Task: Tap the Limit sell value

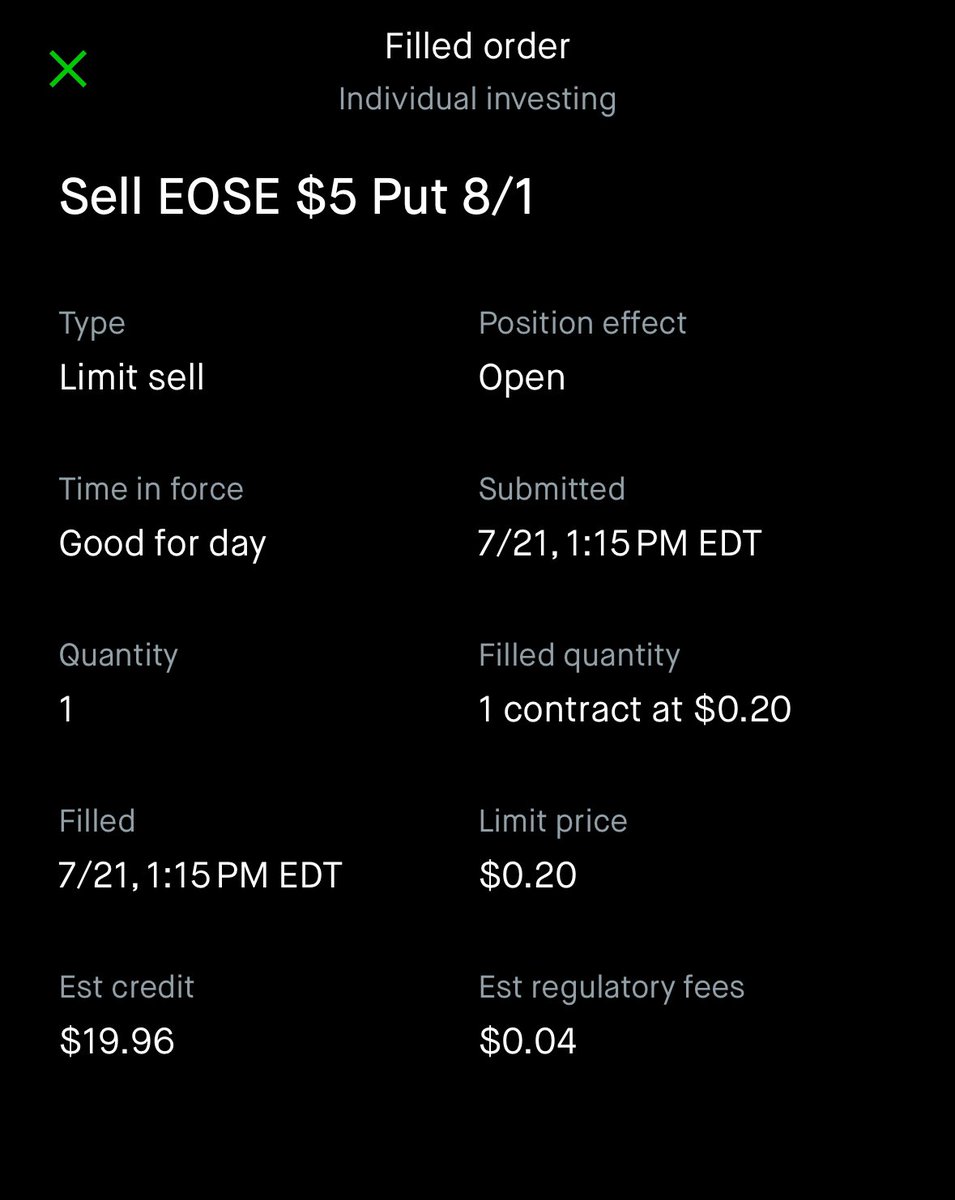Action: coord(132,377)
